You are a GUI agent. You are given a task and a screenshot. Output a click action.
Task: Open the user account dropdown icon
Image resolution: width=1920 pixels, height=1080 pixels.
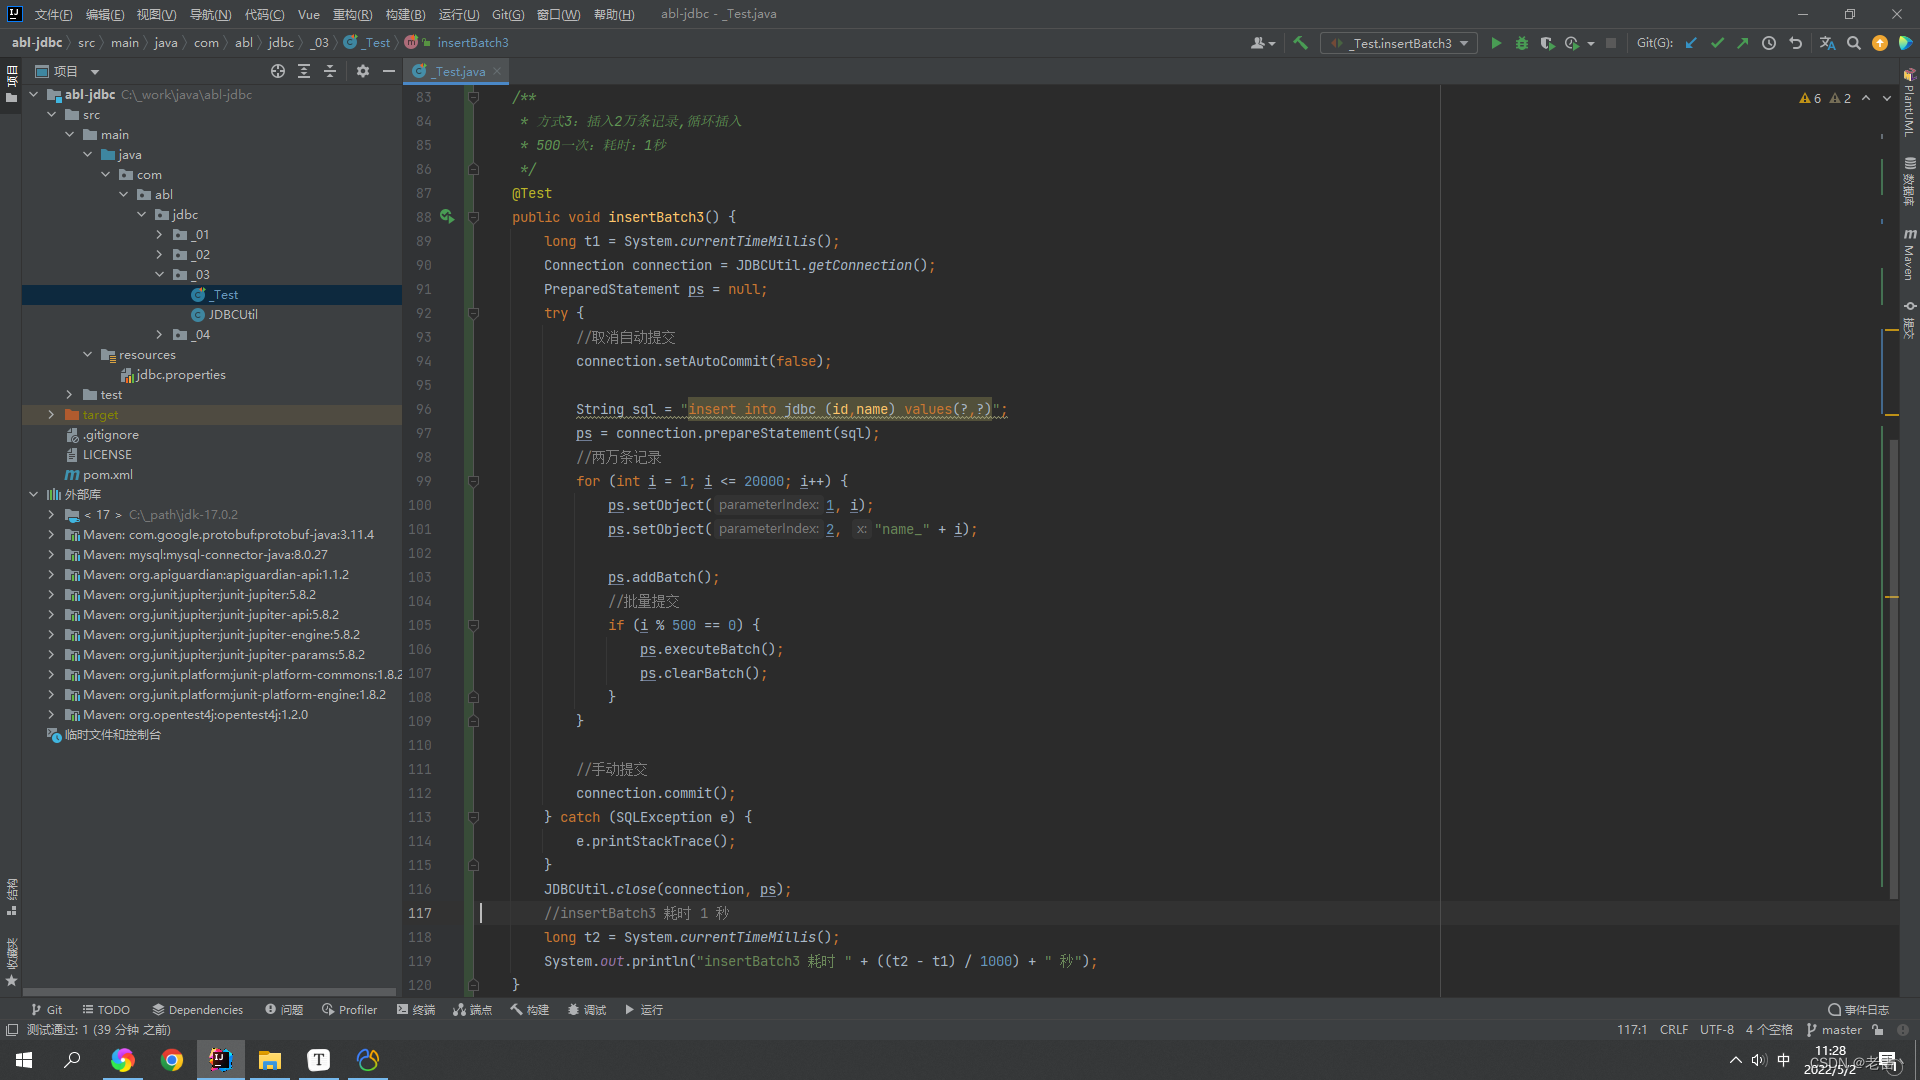[x=1263, y=43]
